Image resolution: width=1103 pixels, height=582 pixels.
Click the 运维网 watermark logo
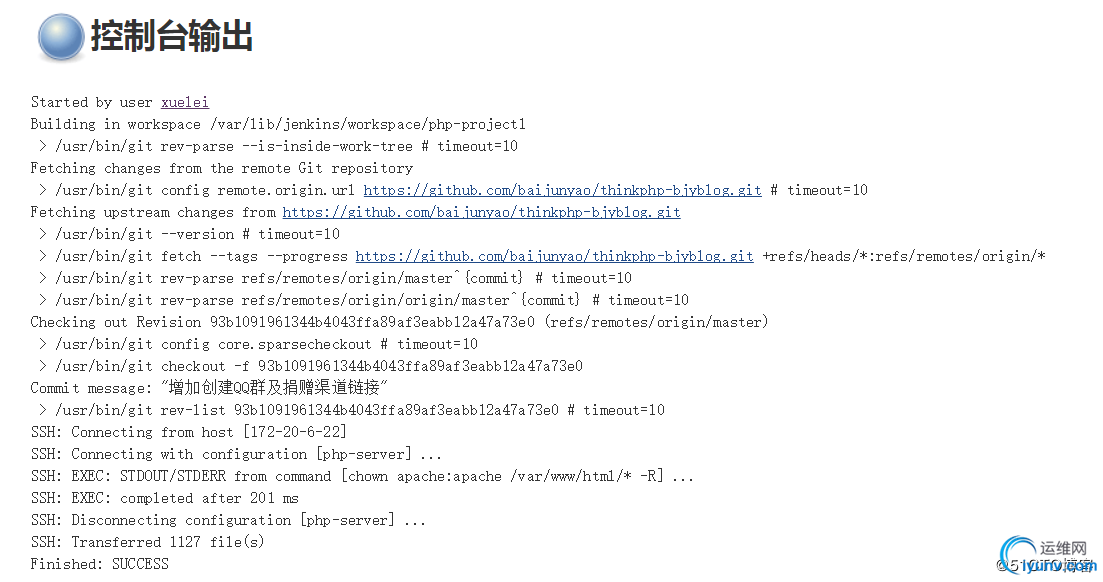point(1047,555)
